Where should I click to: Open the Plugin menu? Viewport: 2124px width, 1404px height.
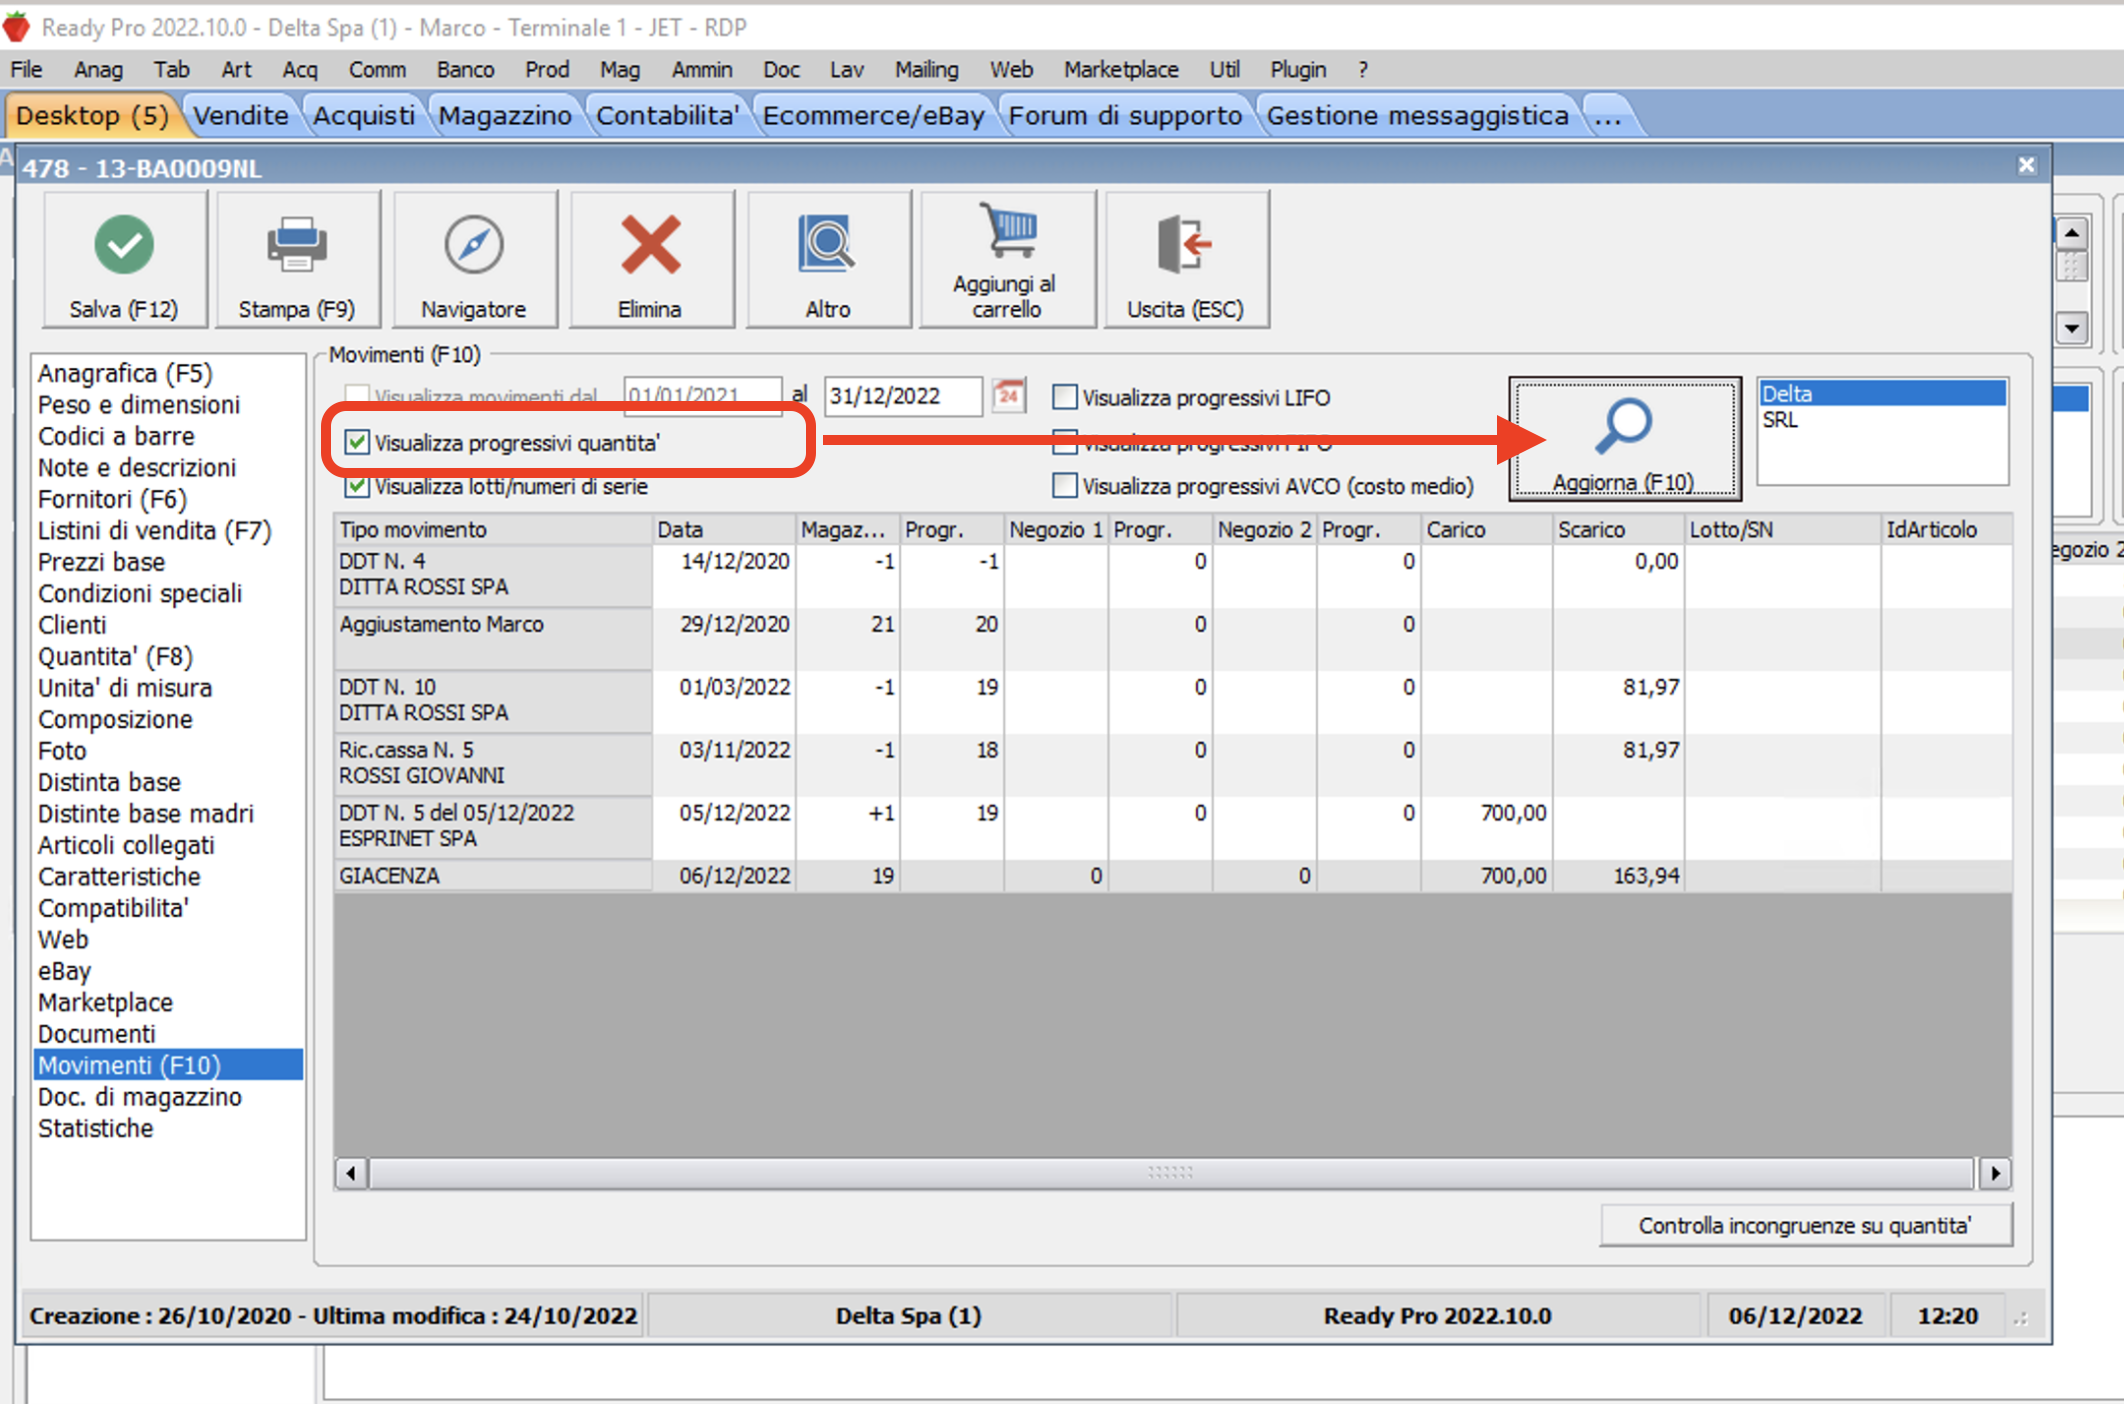tap(1298, 69)
